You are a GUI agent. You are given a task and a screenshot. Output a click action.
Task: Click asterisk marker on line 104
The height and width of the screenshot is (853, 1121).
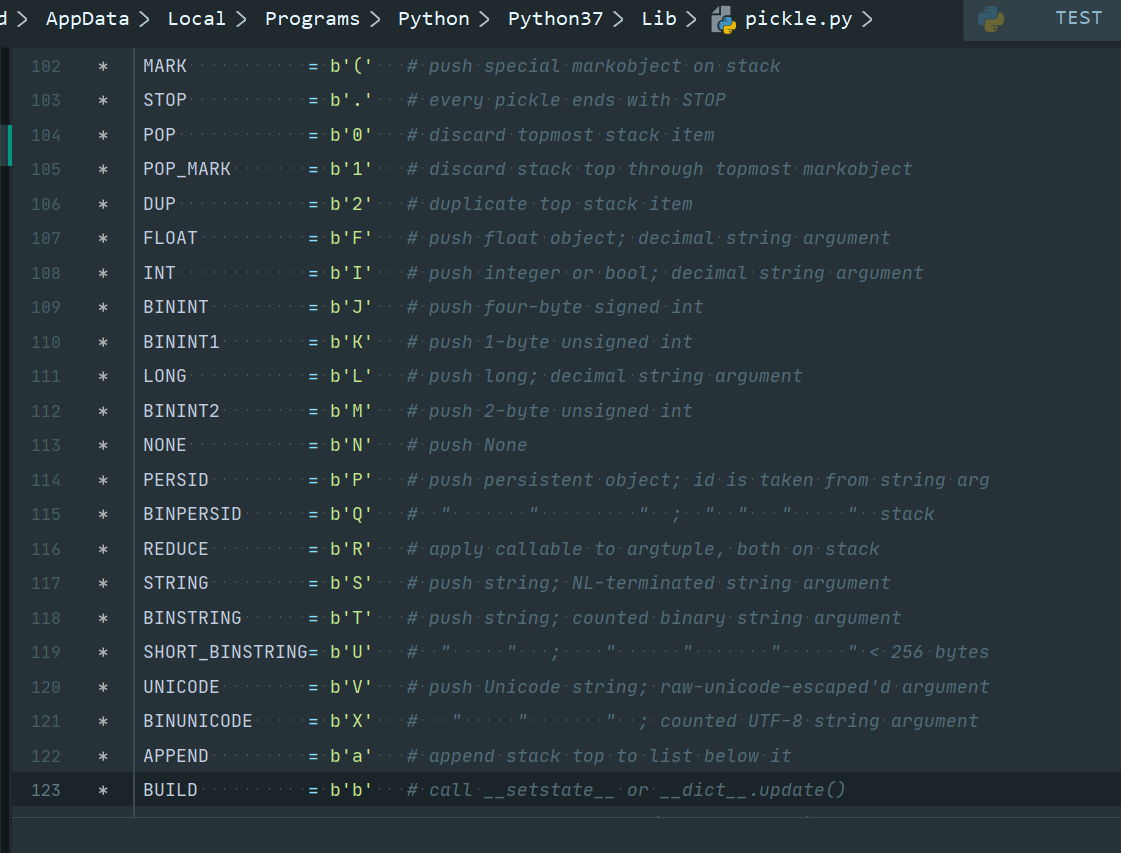pos(103,135)
